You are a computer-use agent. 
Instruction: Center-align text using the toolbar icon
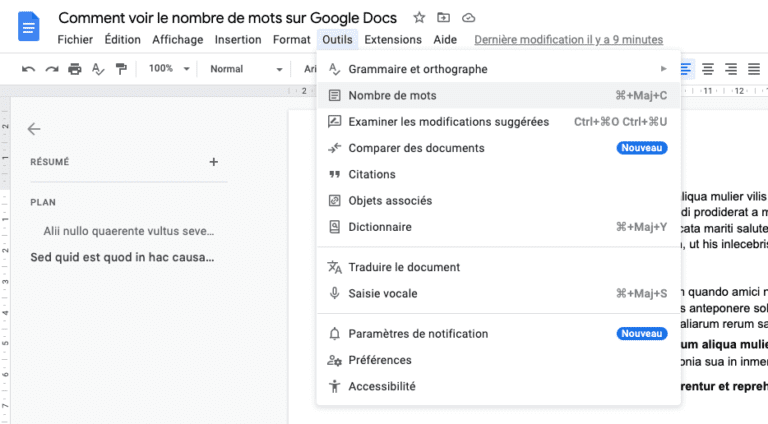[x=708, y=69]
